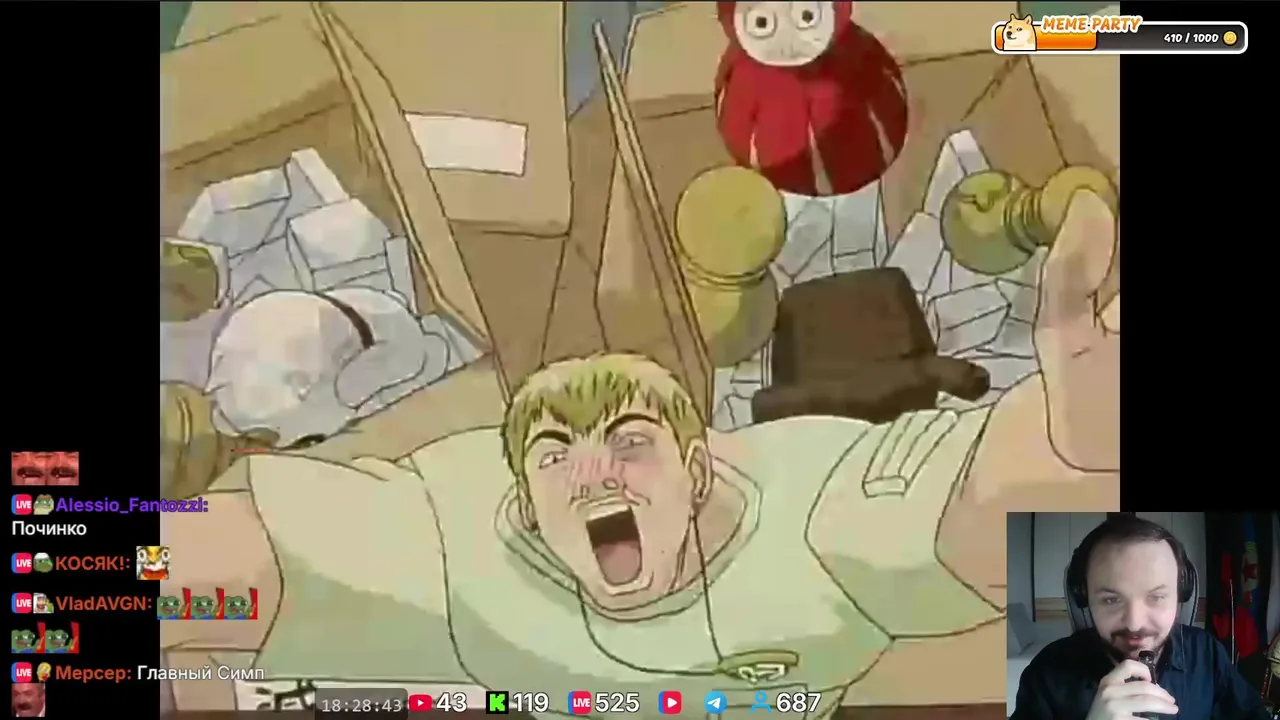The image size is (1280, 720).
Task: Click the Doge head on Meme Party bar
Action: tap(1019, 32)
